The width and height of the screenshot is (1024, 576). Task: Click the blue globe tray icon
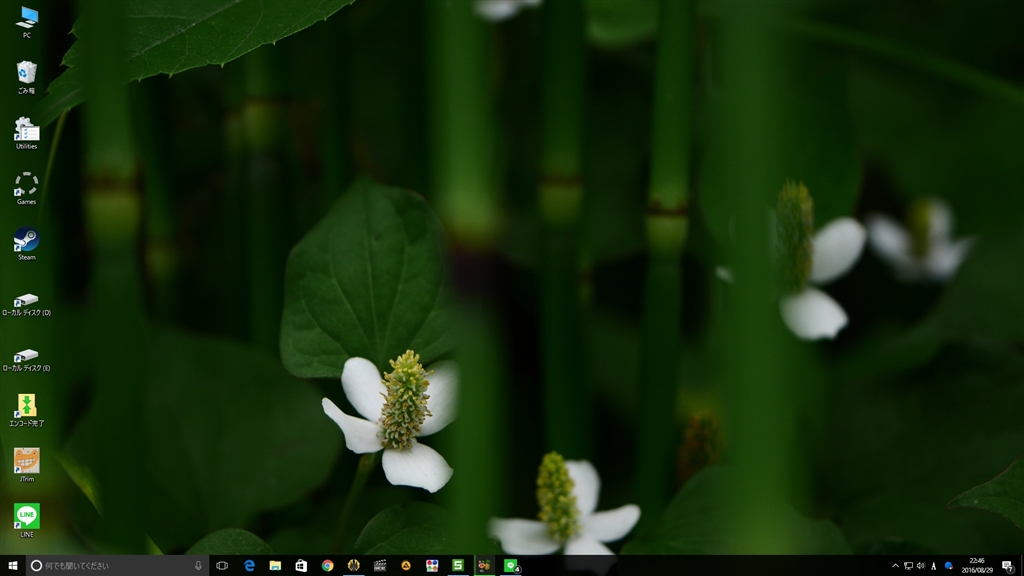tap(948, 566)
